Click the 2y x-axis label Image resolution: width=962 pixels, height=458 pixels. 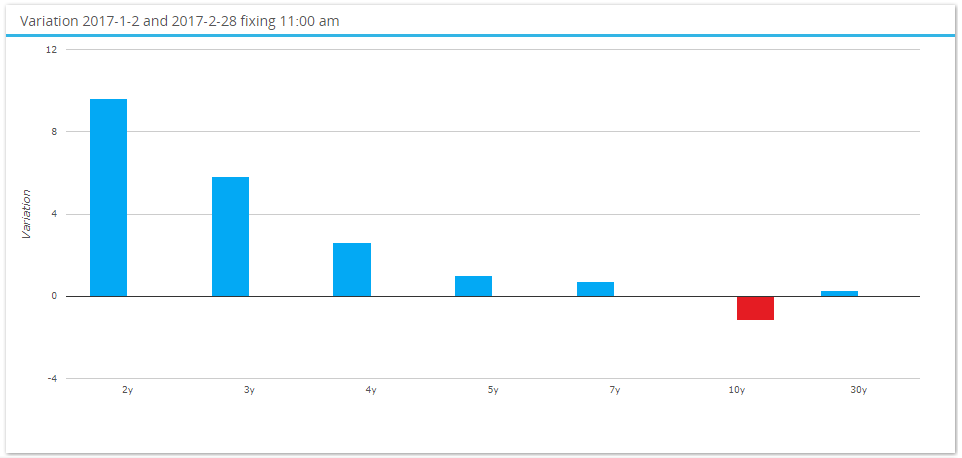127,390
